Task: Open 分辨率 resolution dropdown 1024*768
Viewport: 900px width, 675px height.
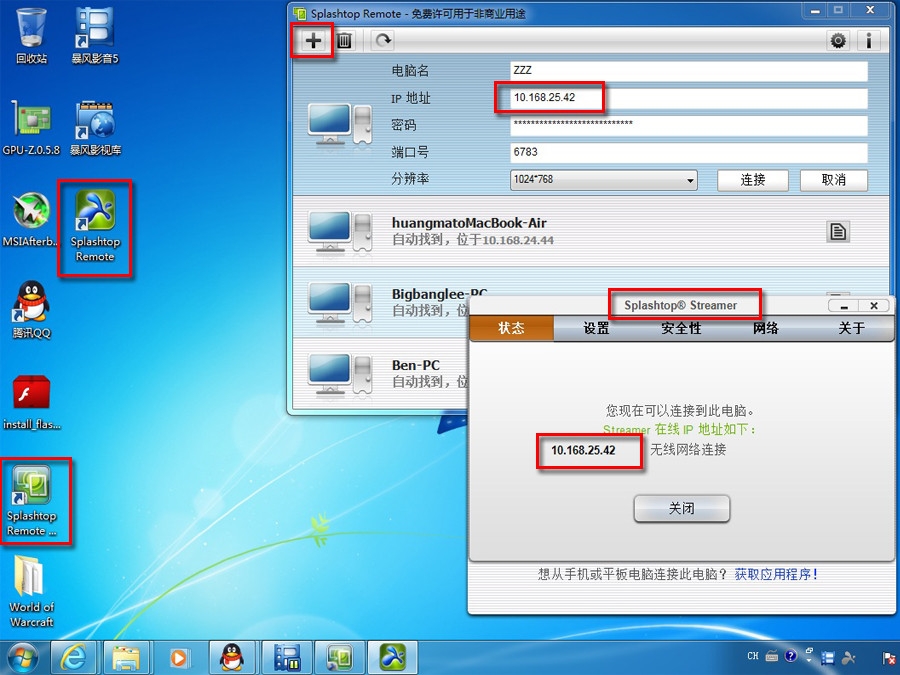Action: [603, 180]
